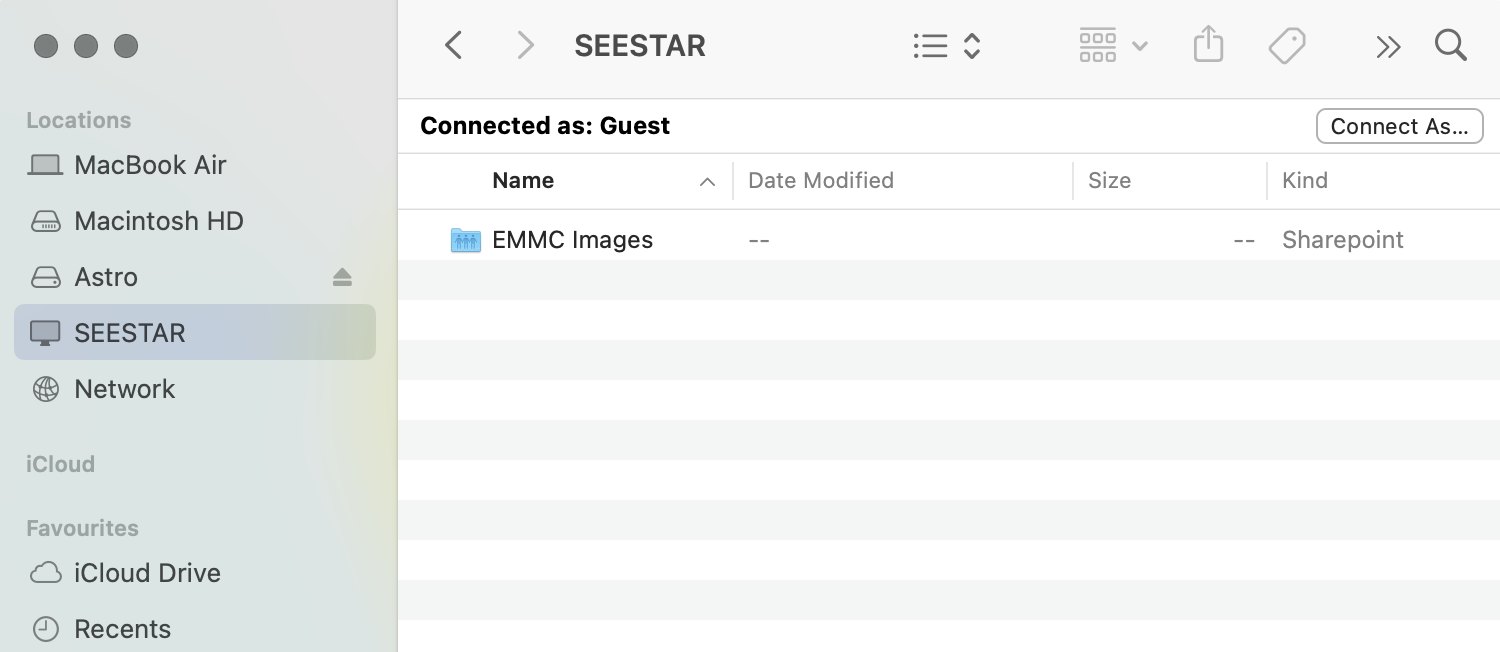Go forward with the right chevron
The width and height of the screenshot is (1500, 652).
[525, 46]
